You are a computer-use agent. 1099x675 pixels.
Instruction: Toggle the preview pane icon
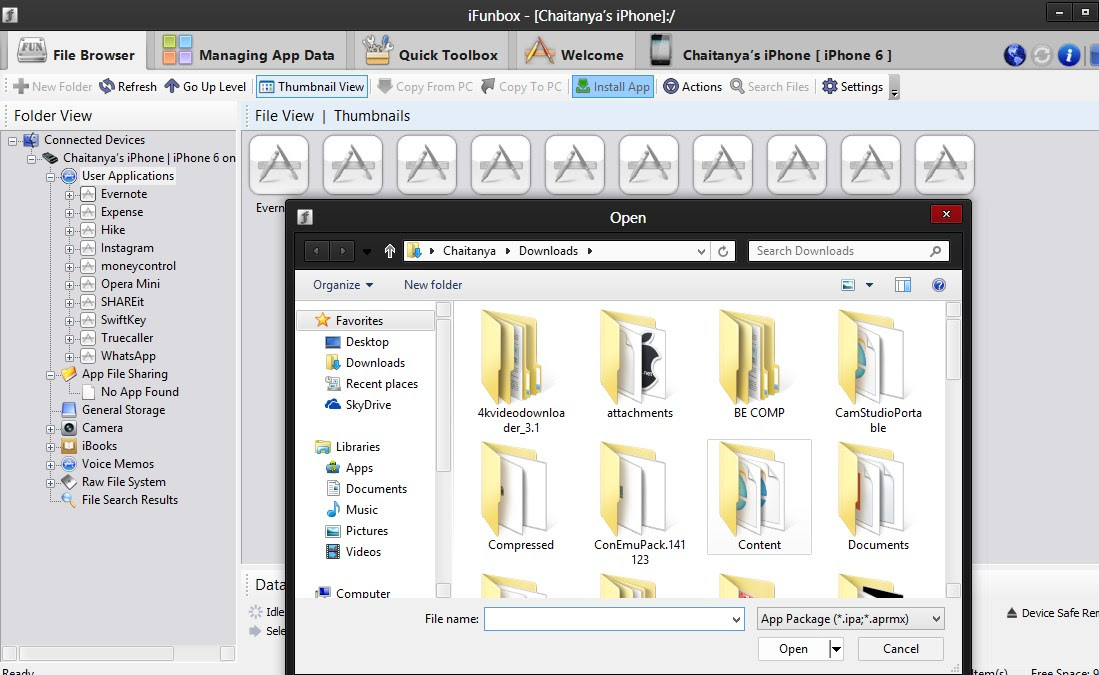pyautogui.click(x=903, y=285)
